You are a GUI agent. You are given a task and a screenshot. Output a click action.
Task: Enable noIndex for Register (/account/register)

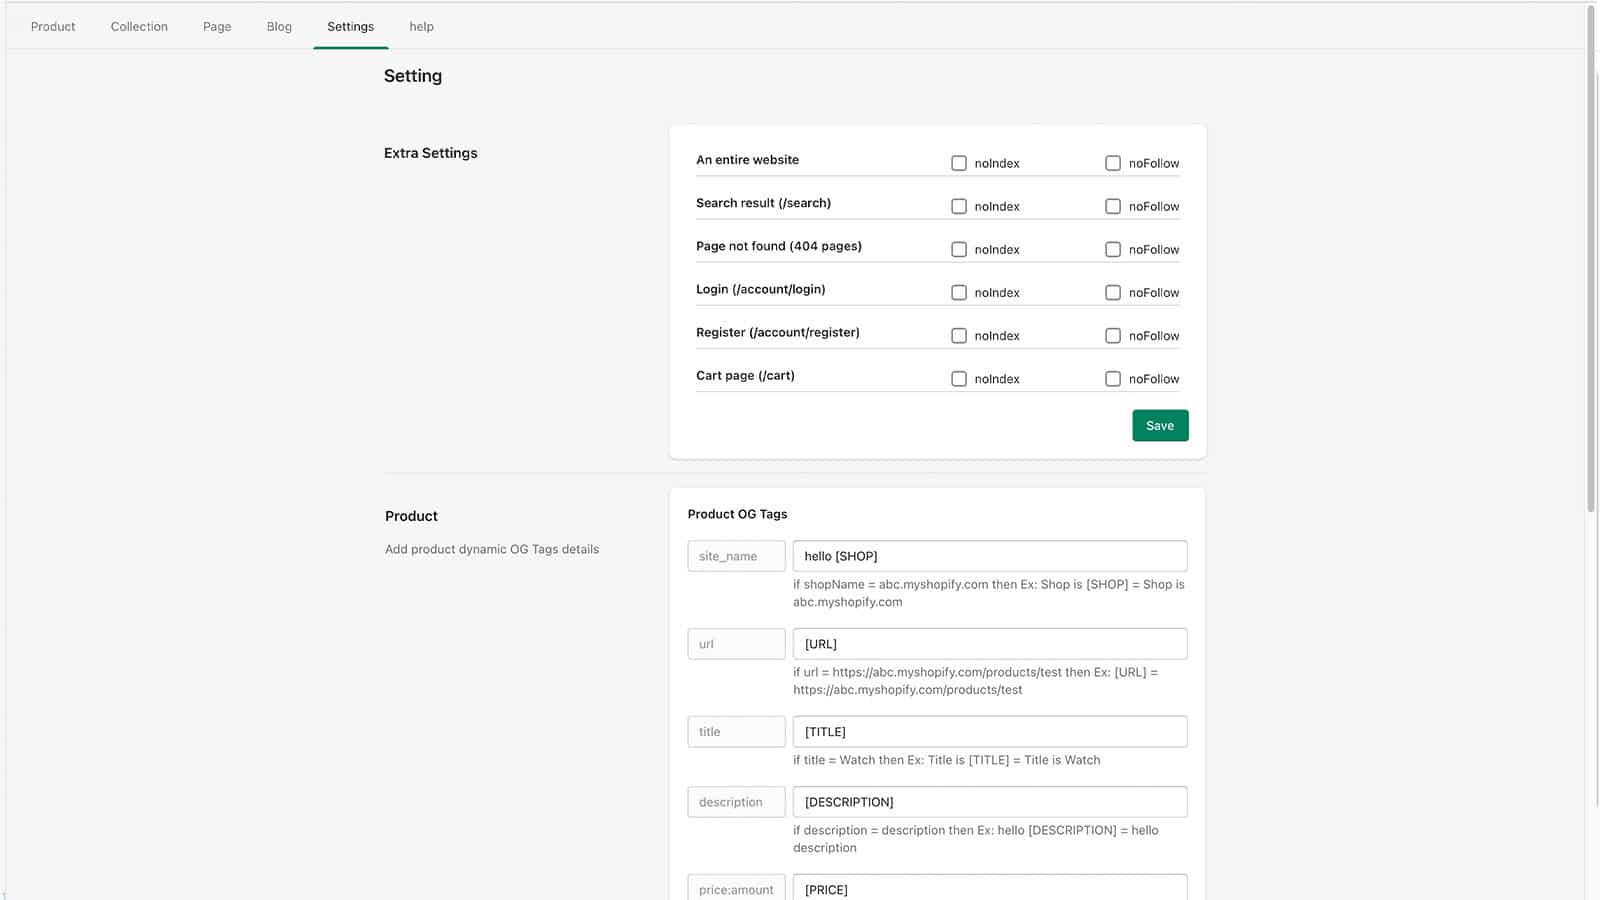coord(959,335)
